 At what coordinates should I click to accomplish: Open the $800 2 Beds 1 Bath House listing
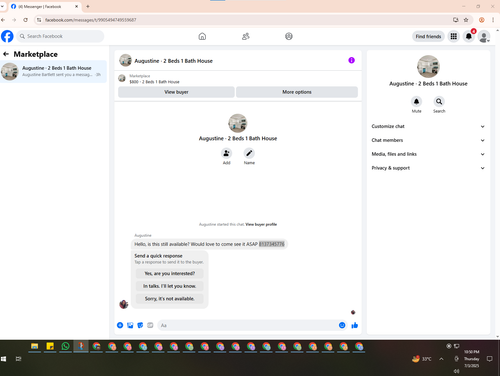154,82
